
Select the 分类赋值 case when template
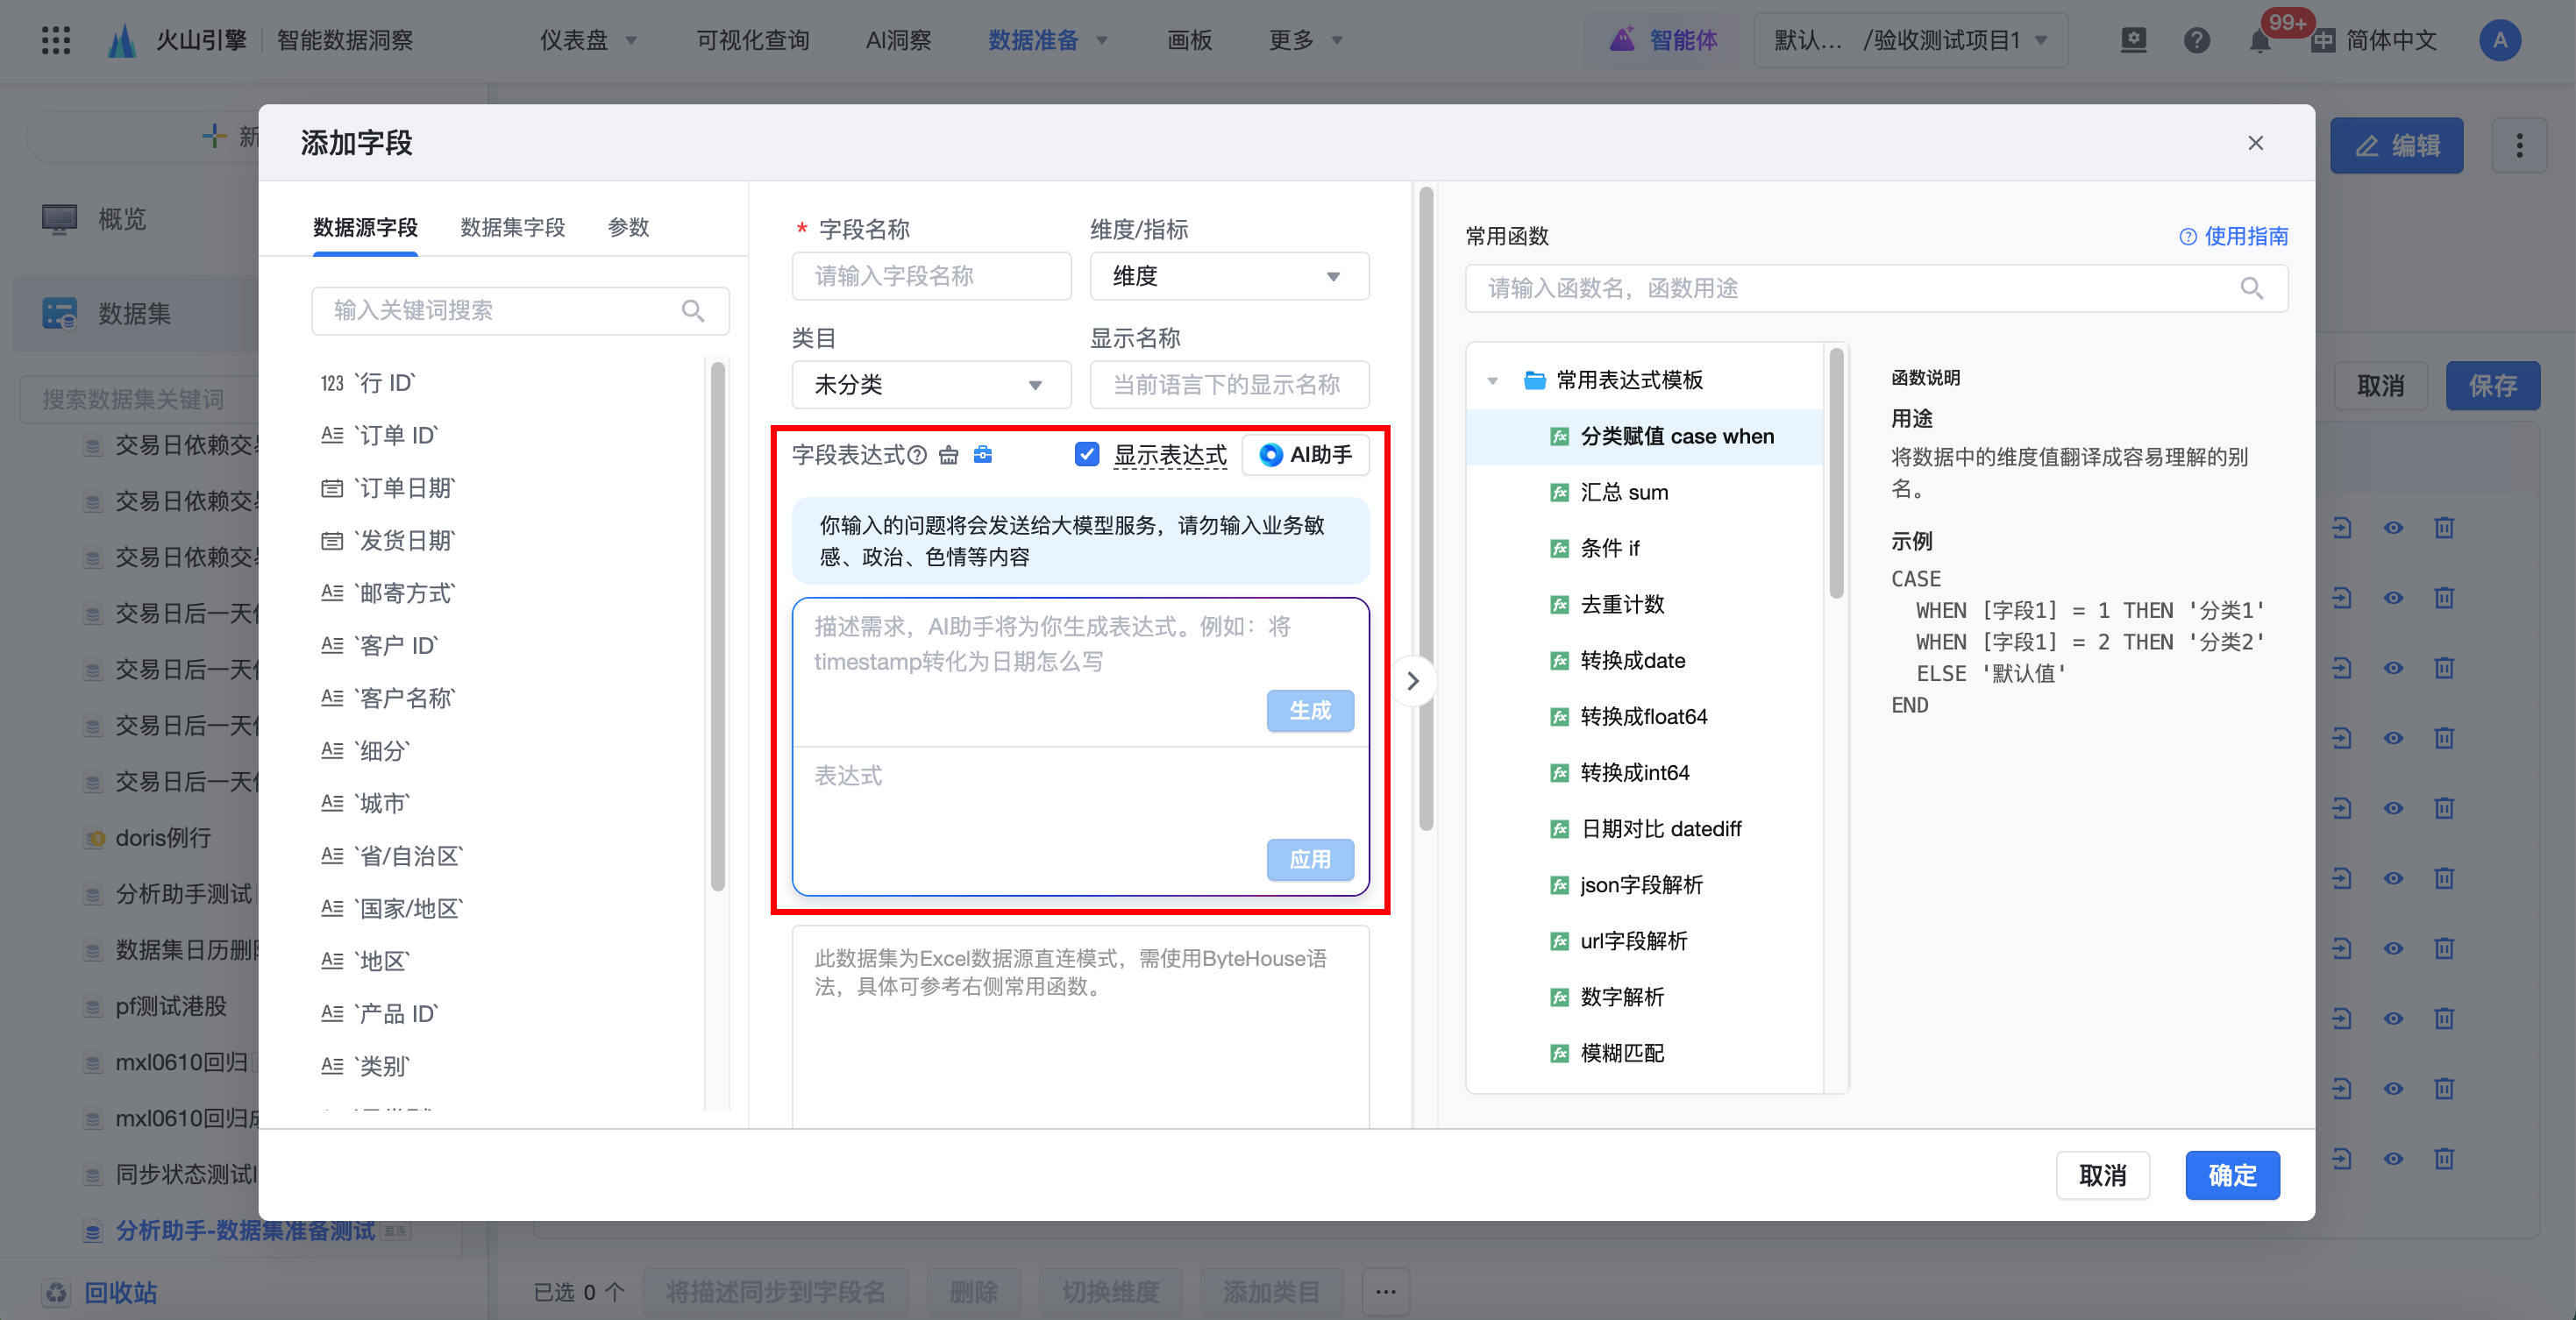(x=1645, y=437)
